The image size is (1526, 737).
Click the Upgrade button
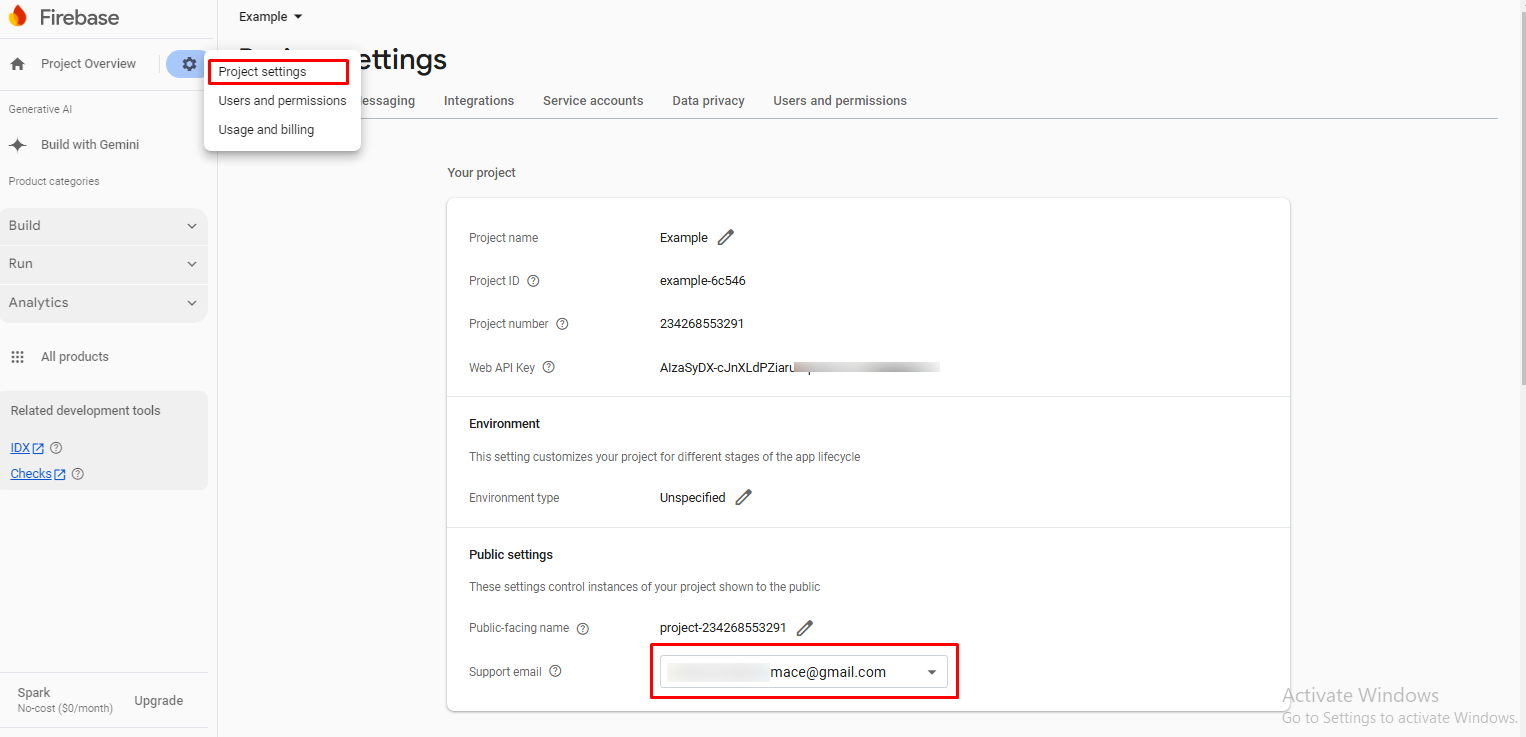(x=159, y=701)
